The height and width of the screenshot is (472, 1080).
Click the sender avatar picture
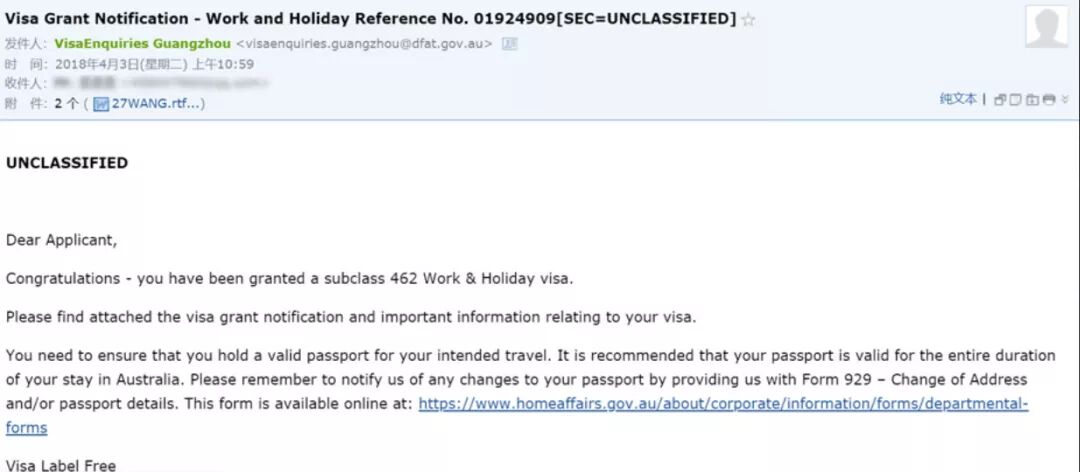pyautogui.click(x=1046, y=27)
